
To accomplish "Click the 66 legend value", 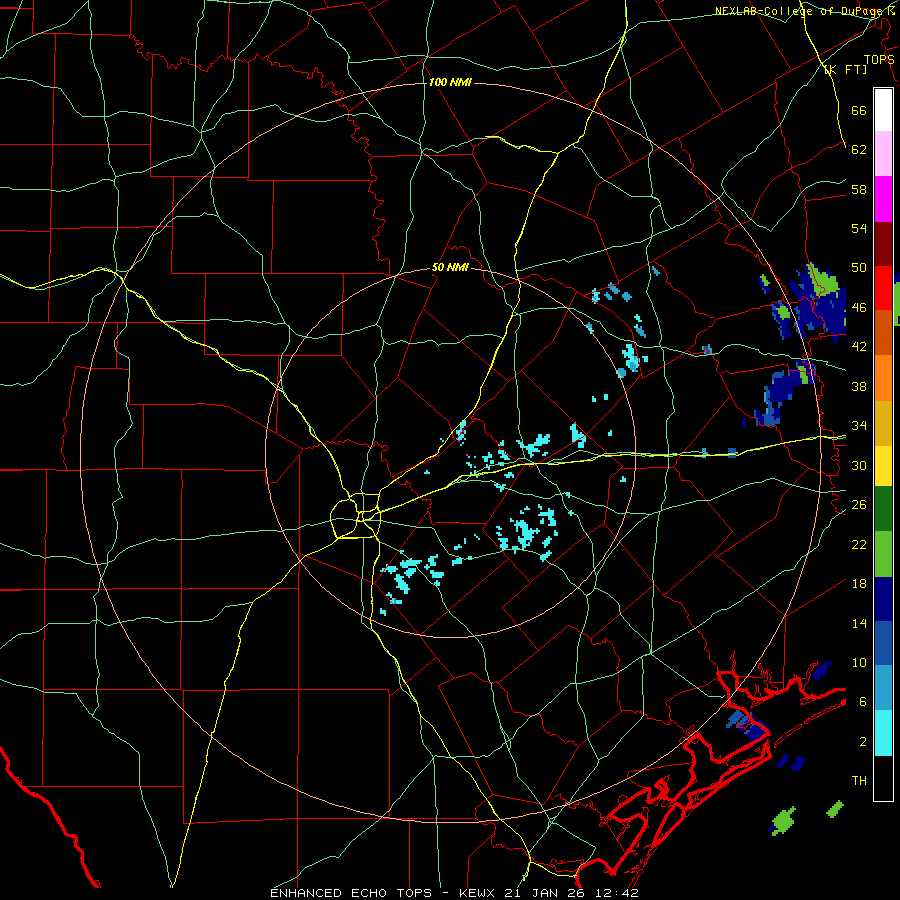I will click(x=859, y=110).
